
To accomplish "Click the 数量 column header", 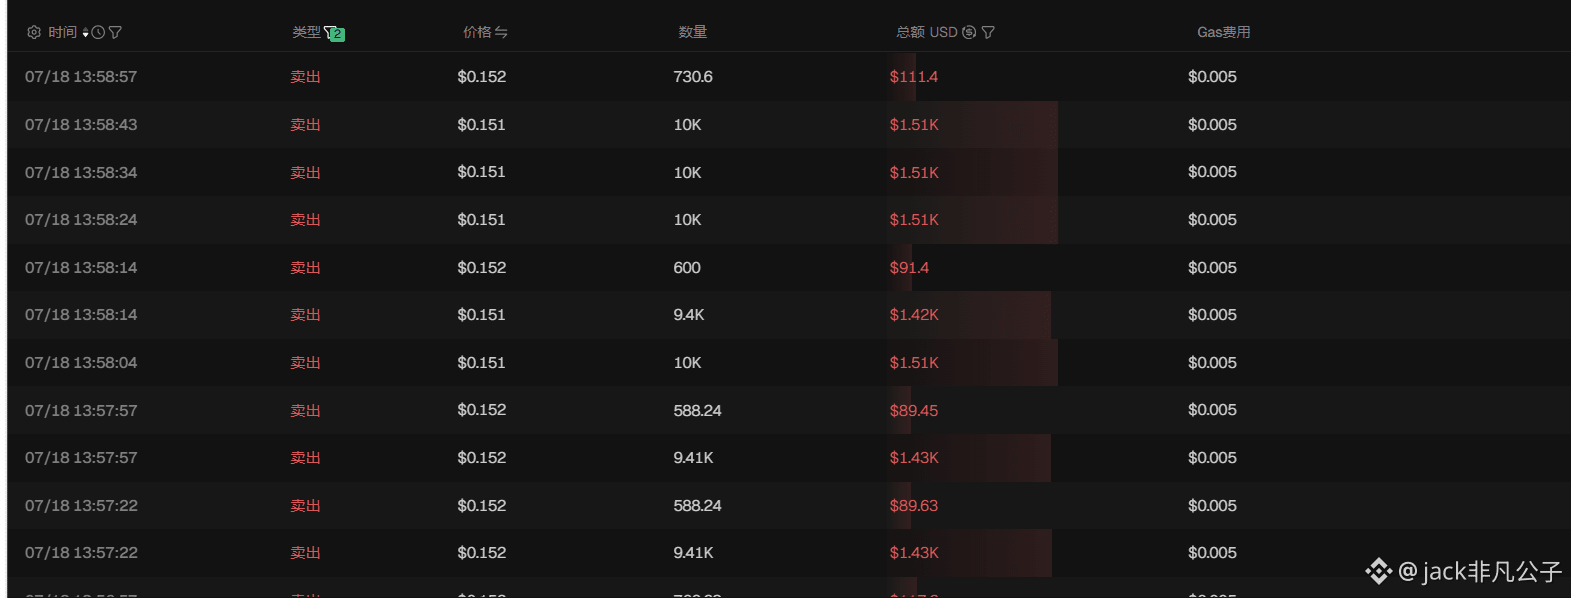I will click(x=693, y=32).
